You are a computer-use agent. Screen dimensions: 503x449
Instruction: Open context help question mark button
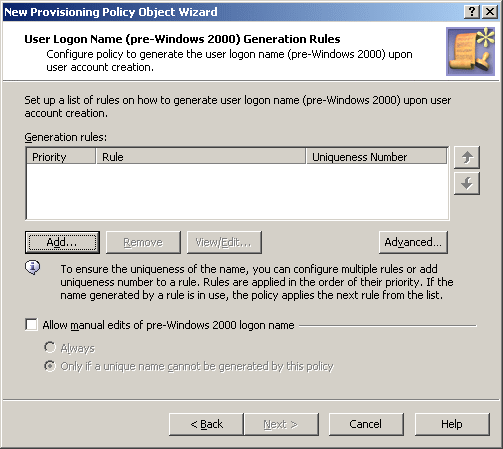472,12
